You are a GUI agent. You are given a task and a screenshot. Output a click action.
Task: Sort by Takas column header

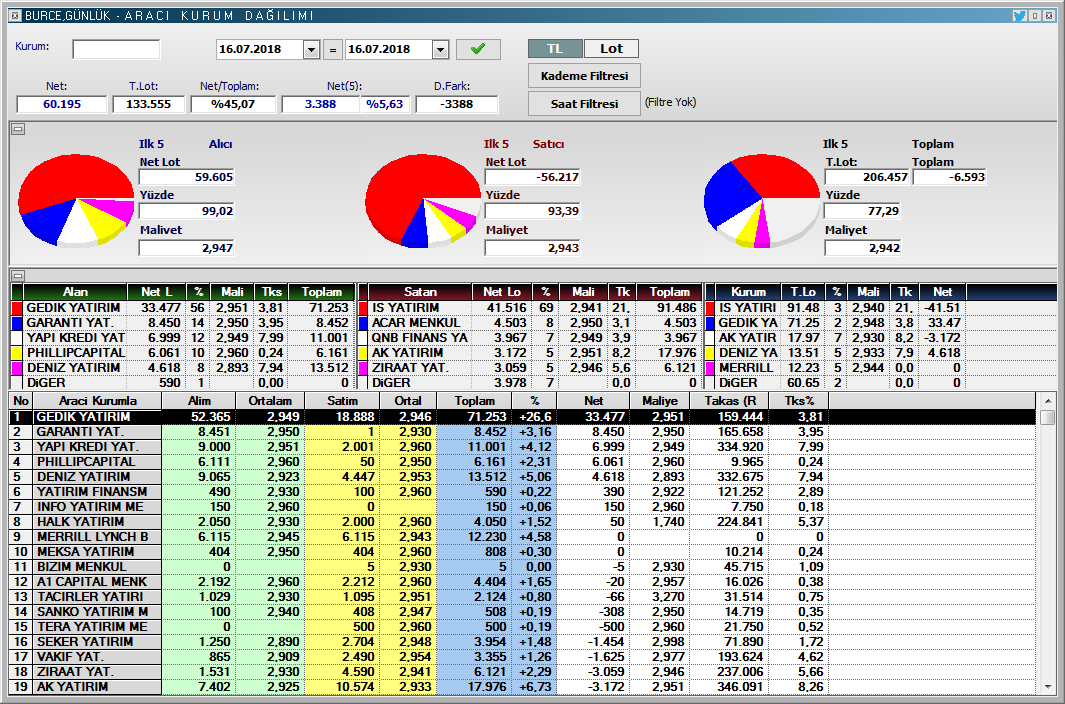click(x=730, y=401)
